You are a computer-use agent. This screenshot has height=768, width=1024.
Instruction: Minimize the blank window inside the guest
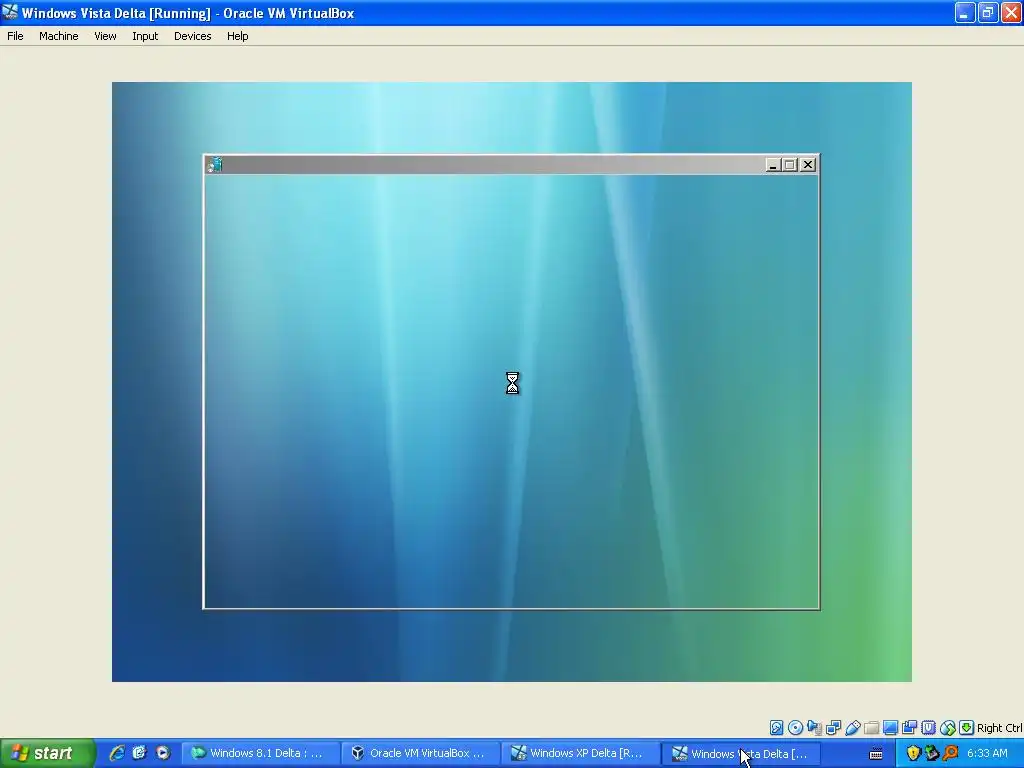(x=773, y=165)
